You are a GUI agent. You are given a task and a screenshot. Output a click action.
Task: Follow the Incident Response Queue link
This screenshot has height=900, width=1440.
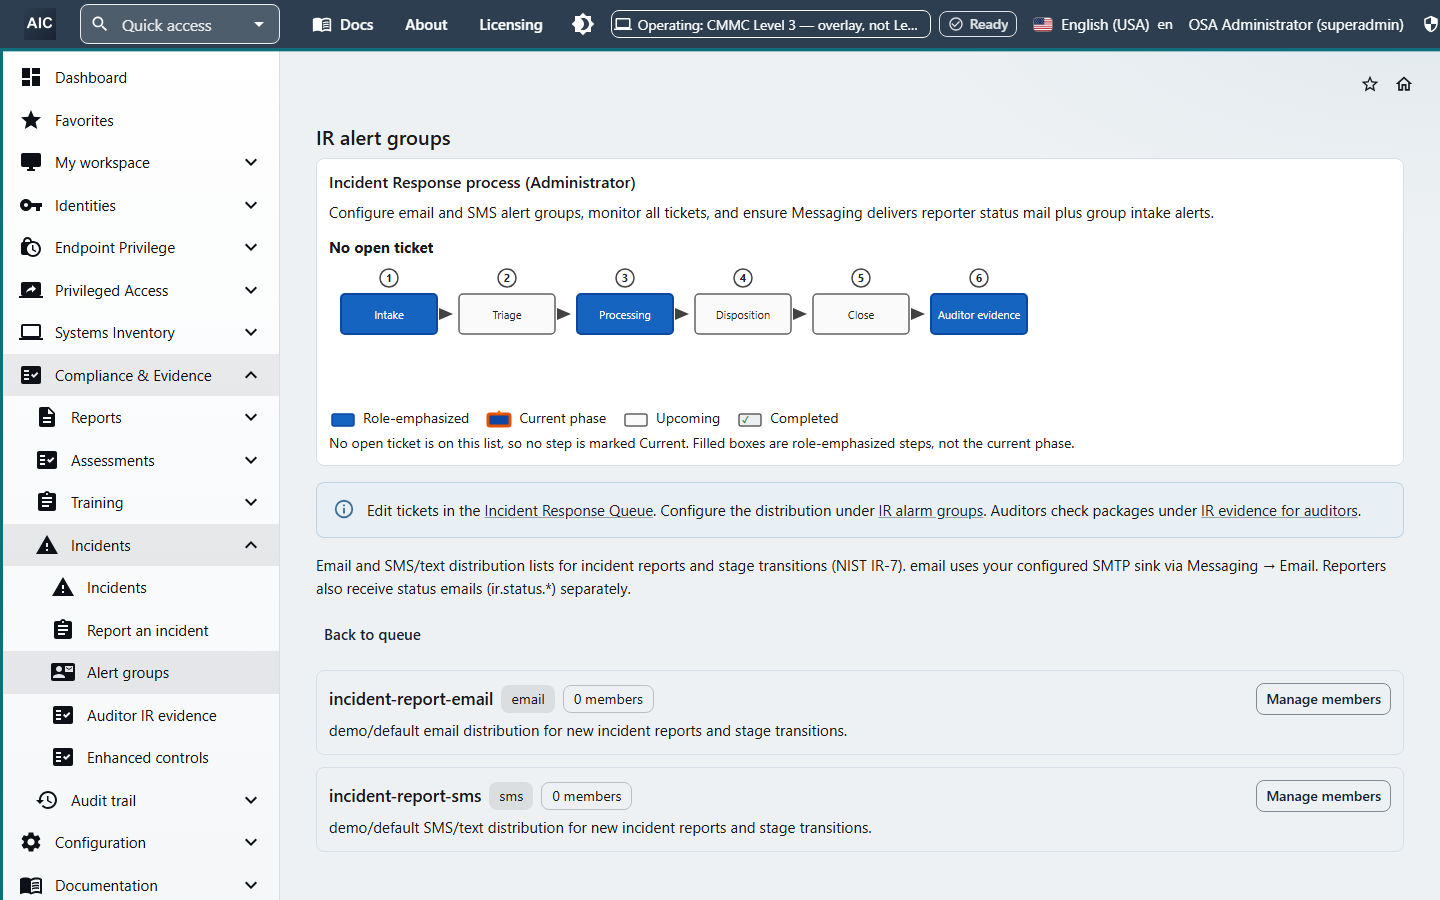(x=569, y=510)
